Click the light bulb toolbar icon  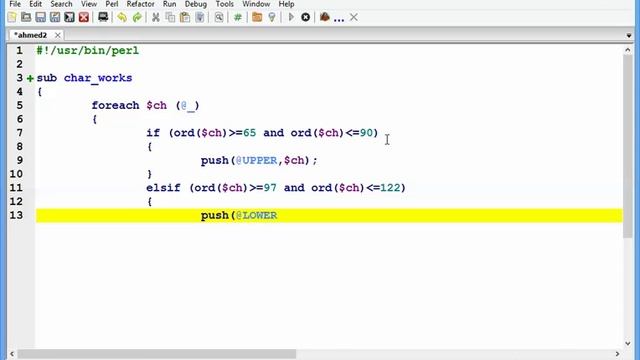tap(272, 17)
